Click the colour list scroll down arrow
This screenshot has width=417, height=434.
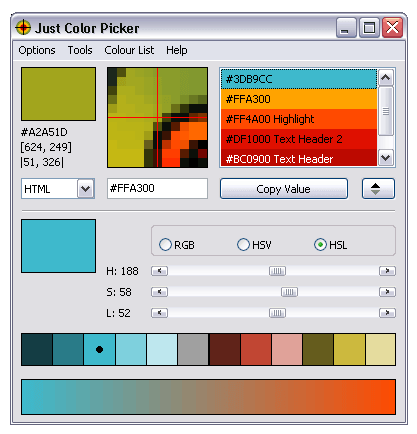pyautogui.click(x=386, y=158)
